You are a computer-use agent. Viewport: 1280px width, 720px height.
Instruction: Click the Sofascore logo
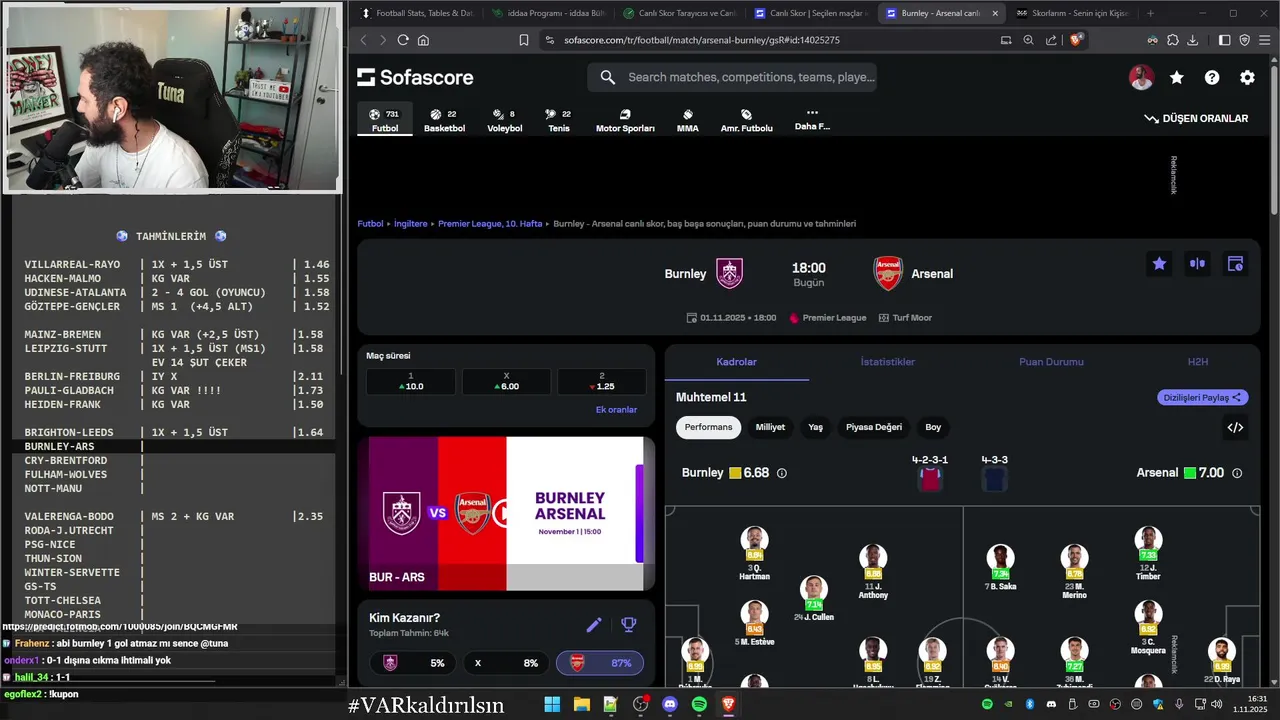click(415, 77)
